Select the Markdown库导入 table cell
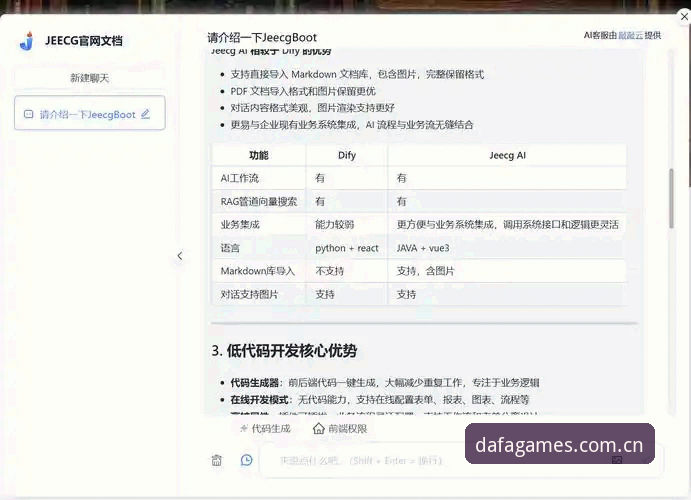691x500 pixels. point(259,271)
